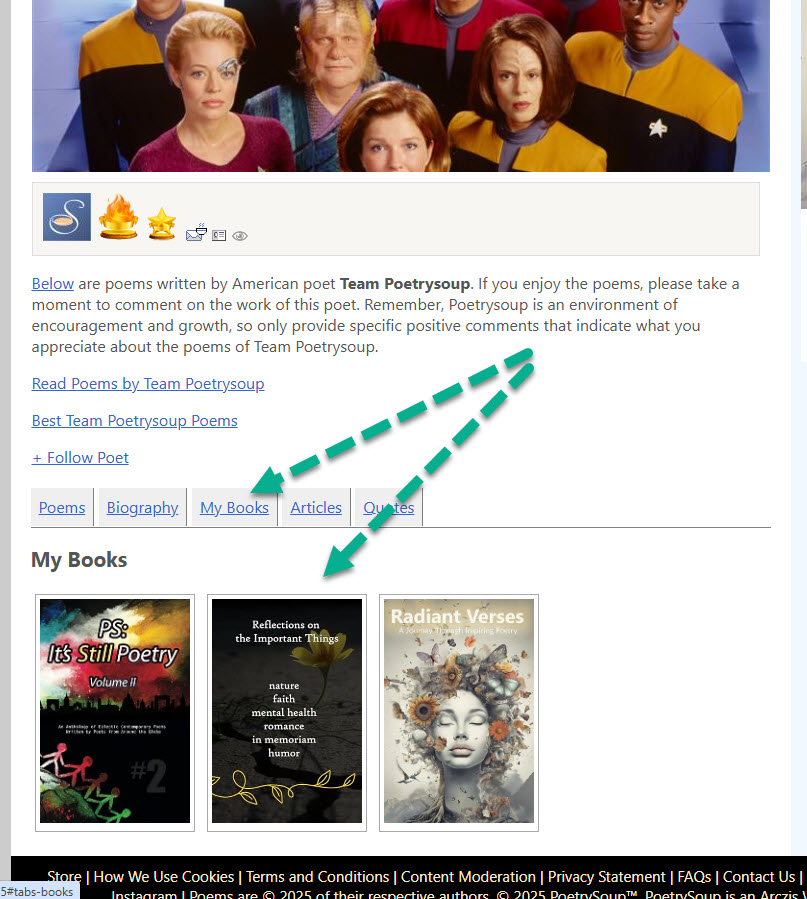Toggle the eye visibility icon
This screenshot has width=807, height=899.
click(x=240, y=236)
